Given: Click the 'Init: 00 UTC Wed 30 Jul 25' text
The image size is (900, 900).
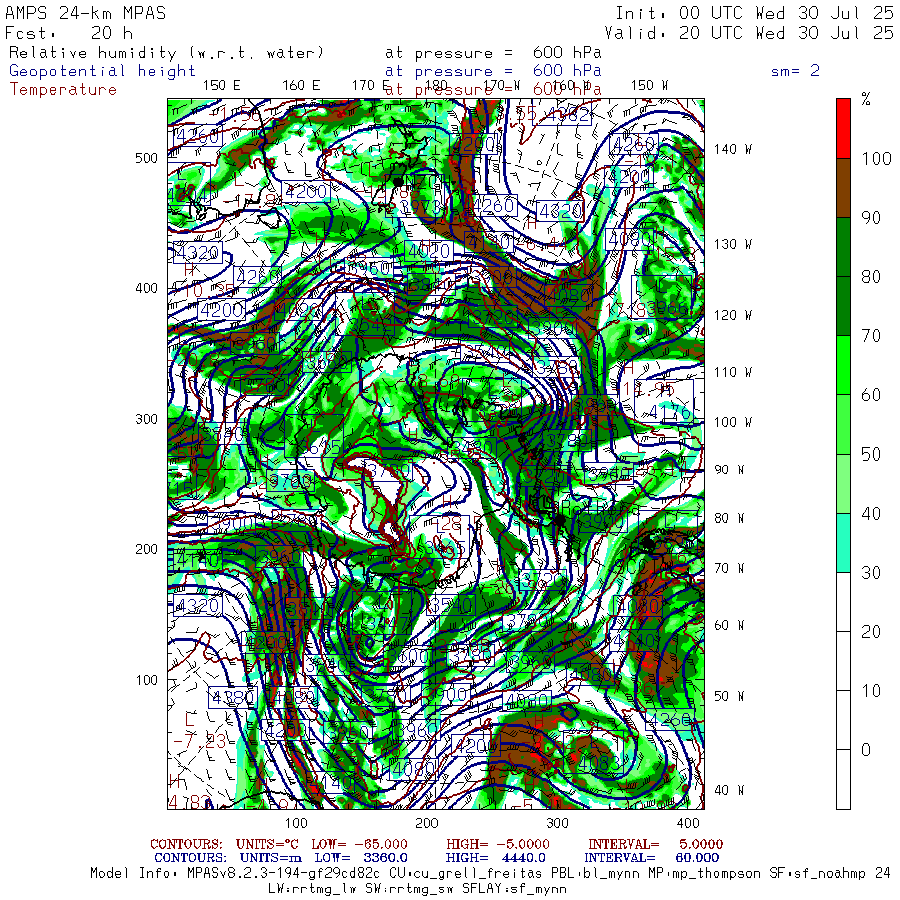Looking at the screenshot, I should click(x=754, y=13).
